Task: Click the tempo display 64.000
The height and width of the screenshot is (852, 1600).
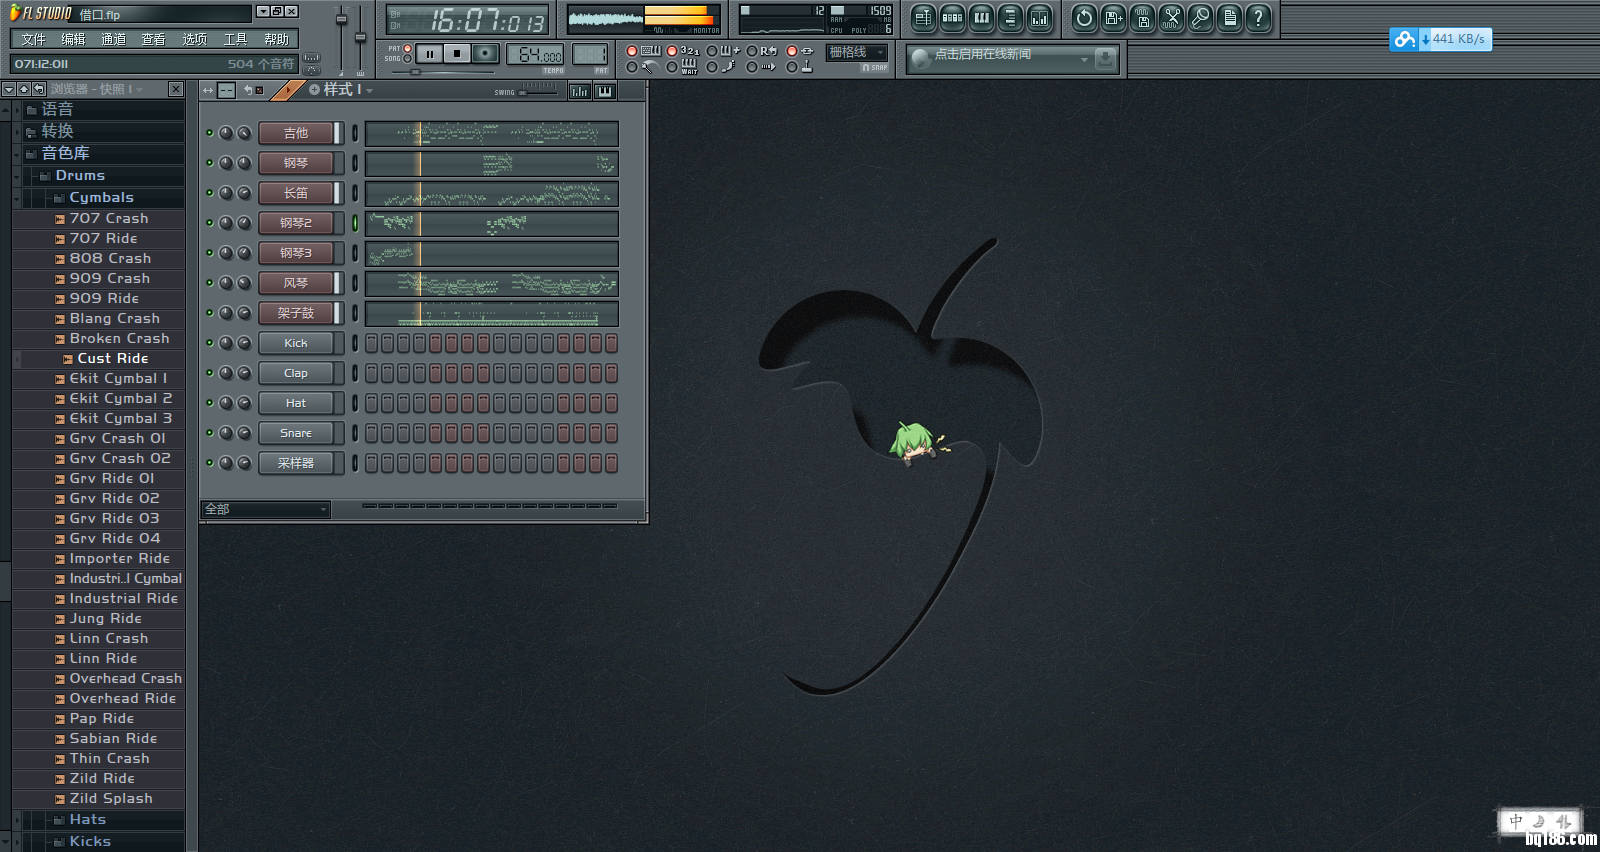Action: point(535,55)
